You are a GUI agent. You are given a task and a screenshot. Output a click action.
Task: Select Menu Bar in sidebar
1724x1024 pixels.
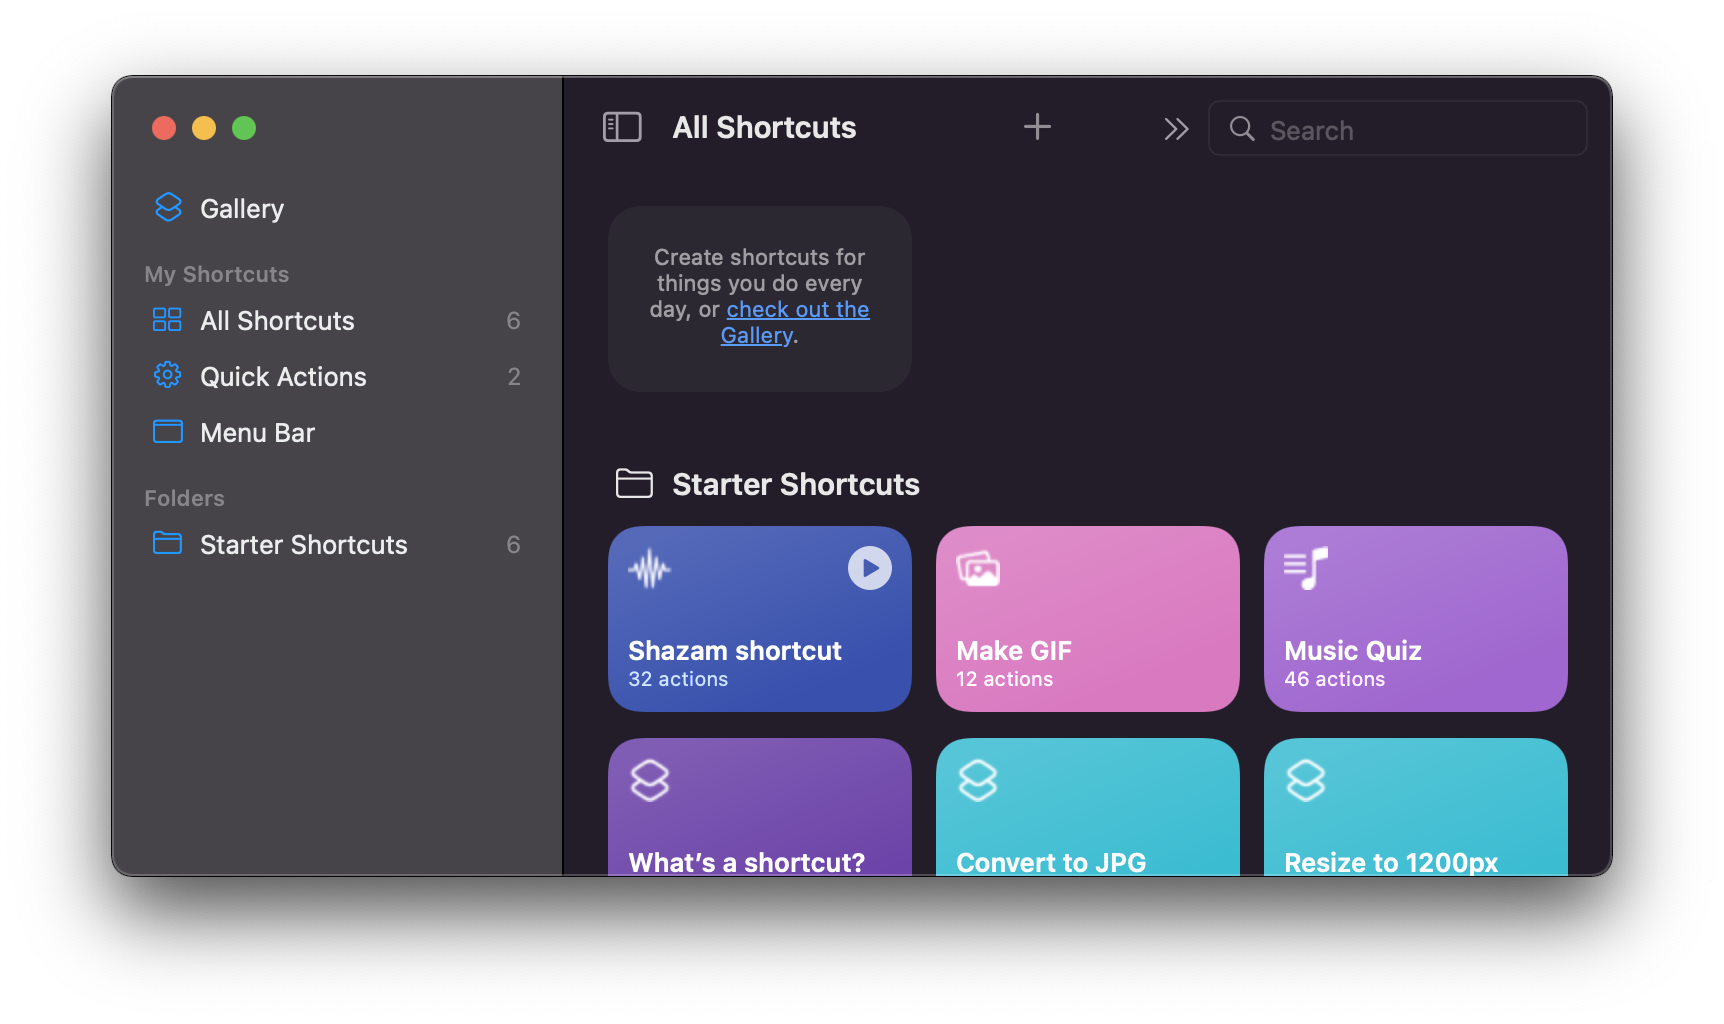(257, 433)
